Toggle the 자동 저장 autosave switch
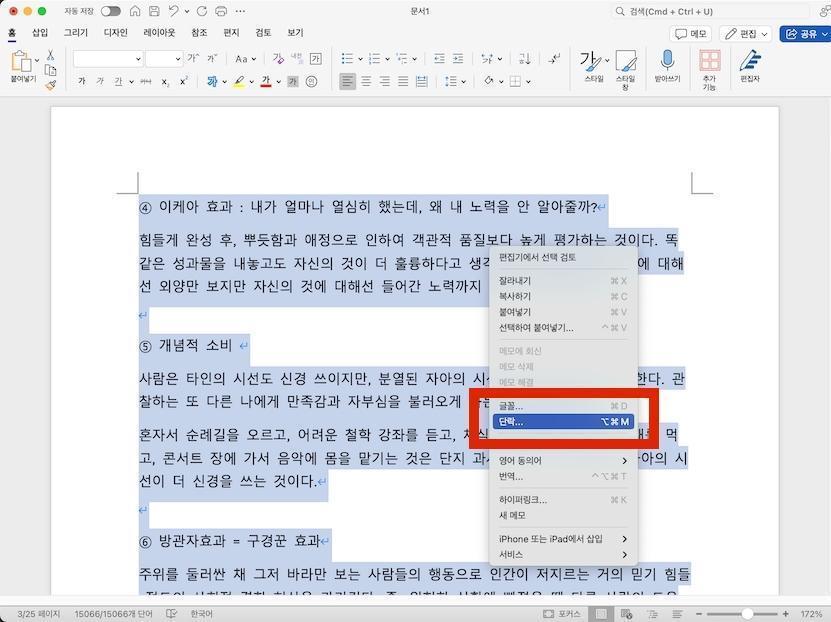 (x=110, y=11)
